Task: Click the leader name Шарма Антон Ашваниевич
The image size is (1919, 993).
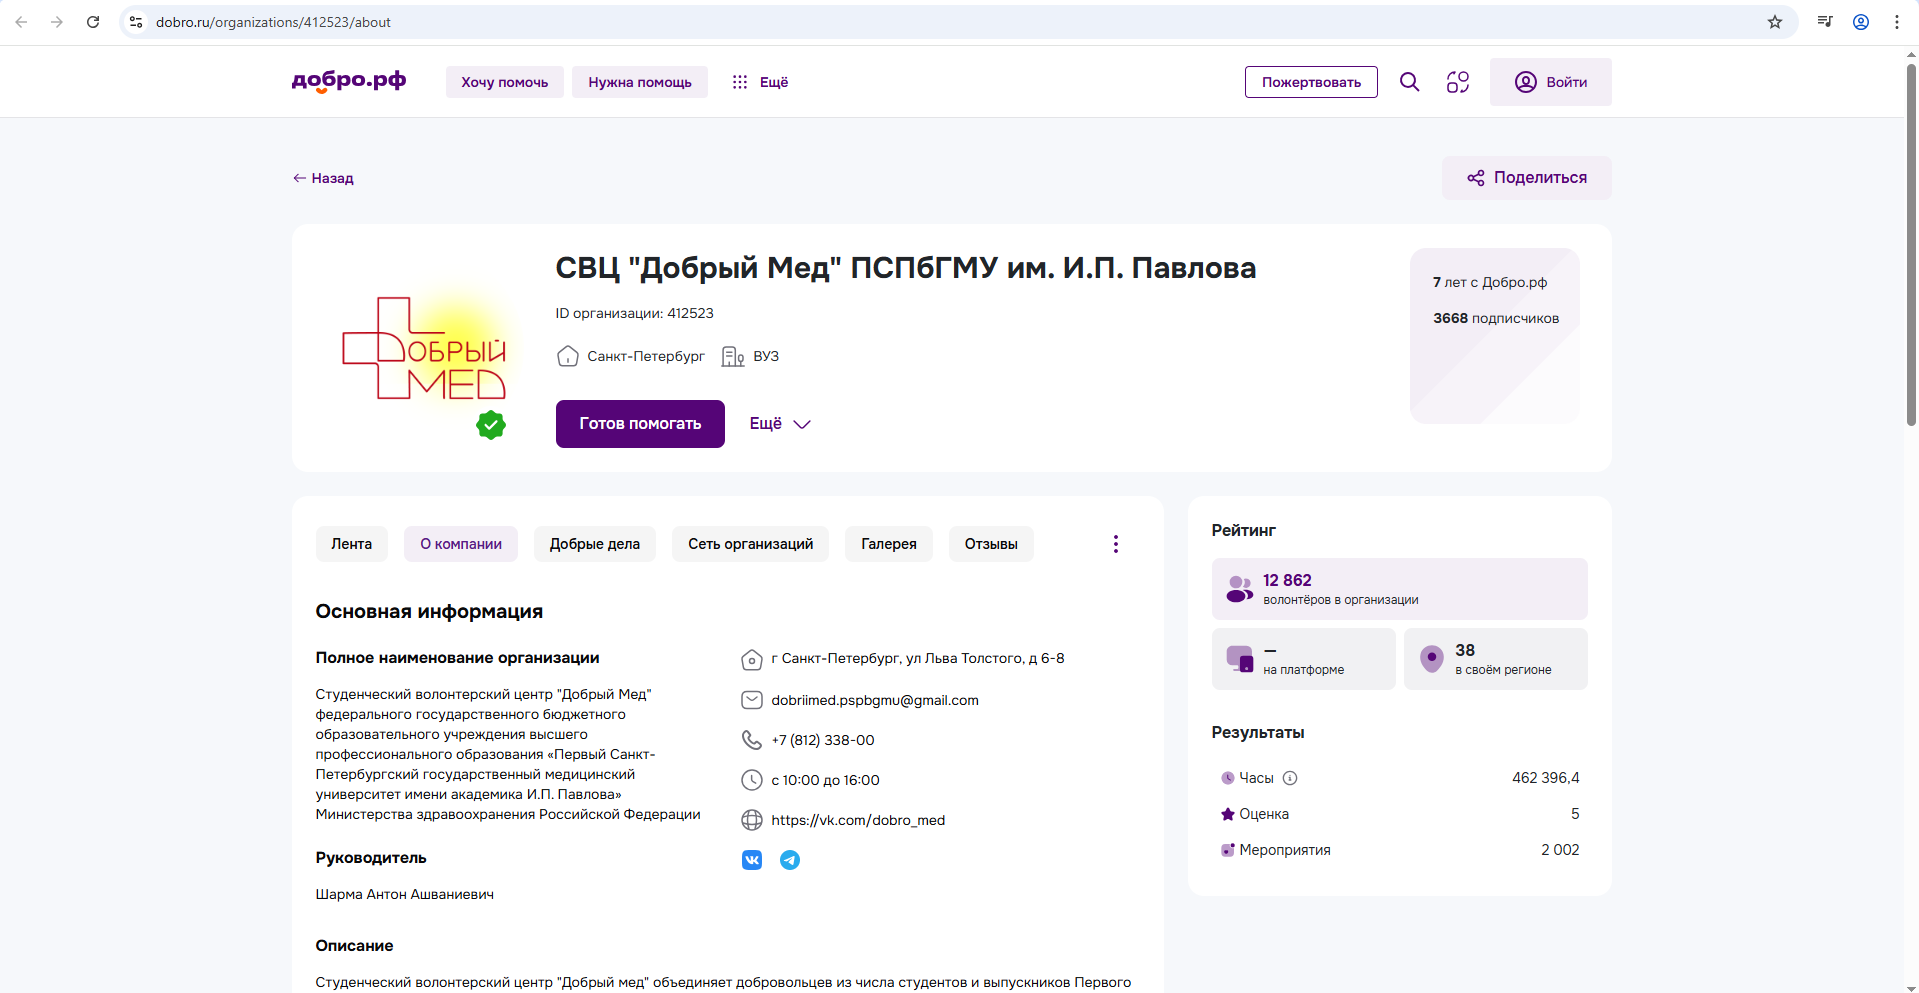Action: point(405,894)
